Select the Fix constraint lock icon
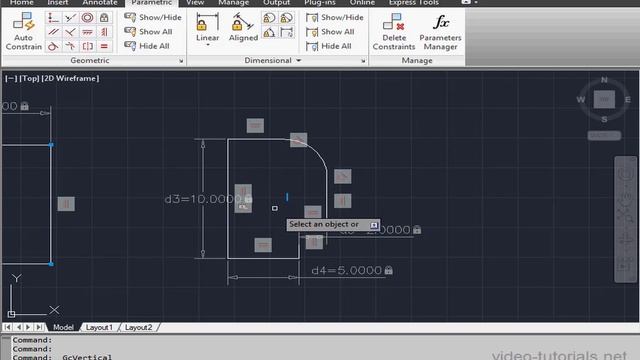 click(x=104, y=18)
